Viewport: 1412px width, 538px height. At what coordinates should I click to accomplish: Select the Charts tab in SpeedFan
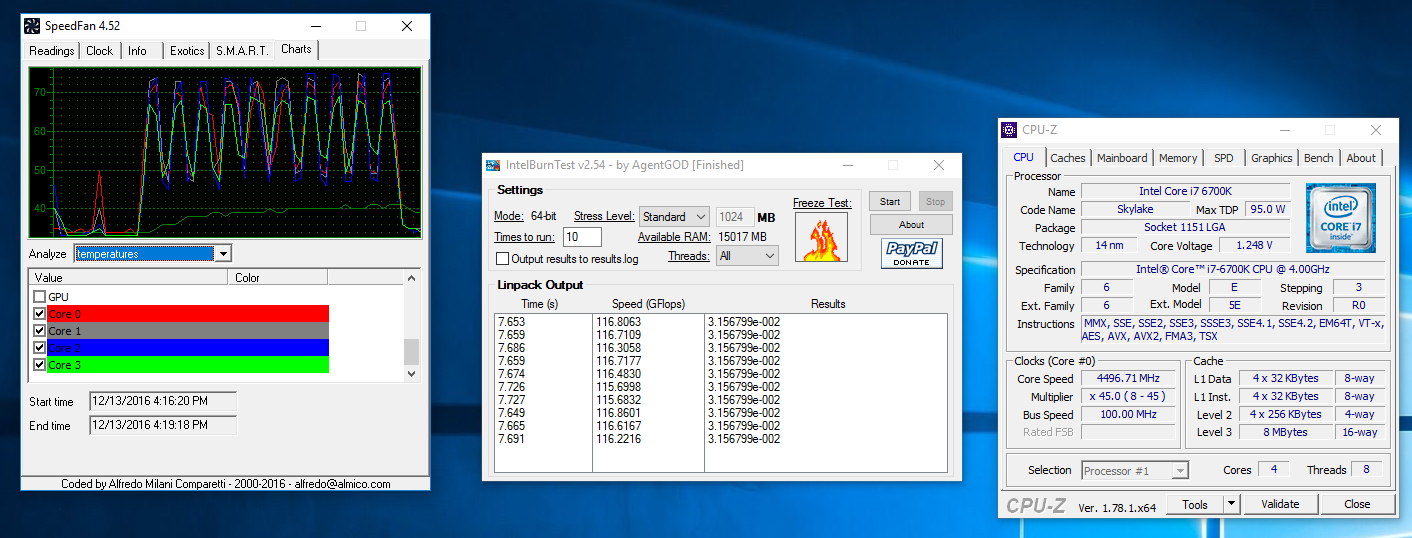[296, 49]
